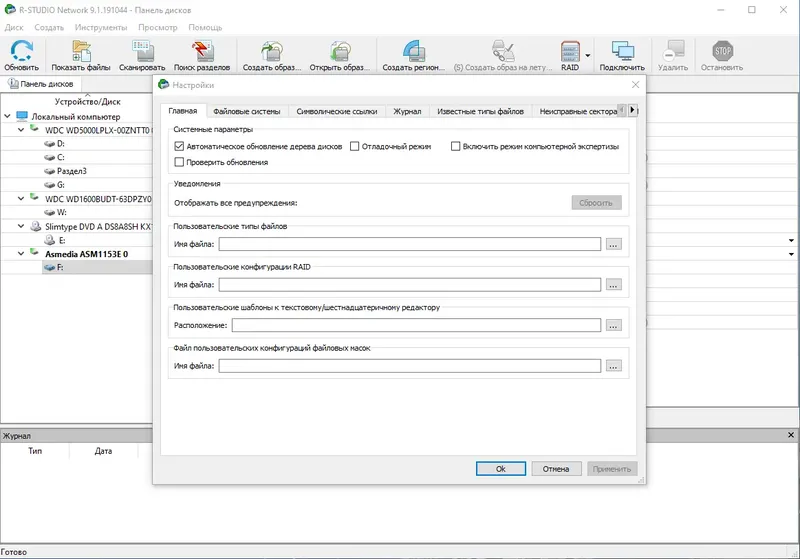
Task: Click the RAID toolbar icon
Action: coord(570,56)
